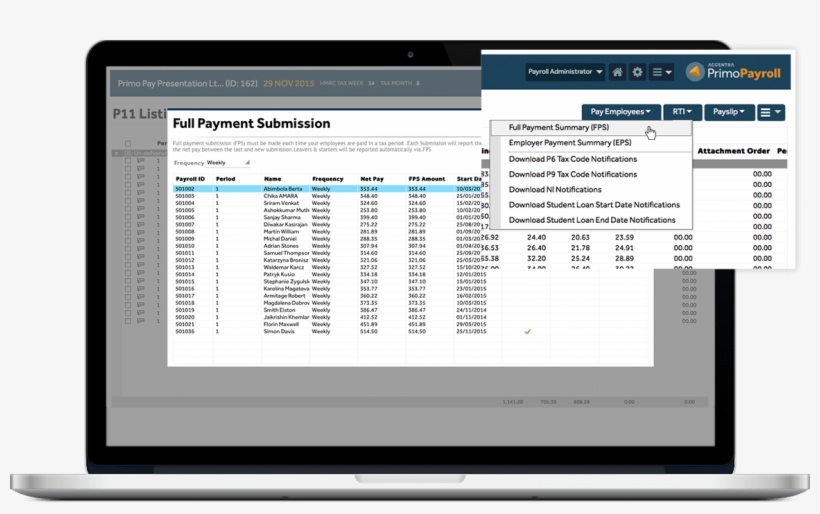Change the Frequency Weekly combo box

coord(228,163)
